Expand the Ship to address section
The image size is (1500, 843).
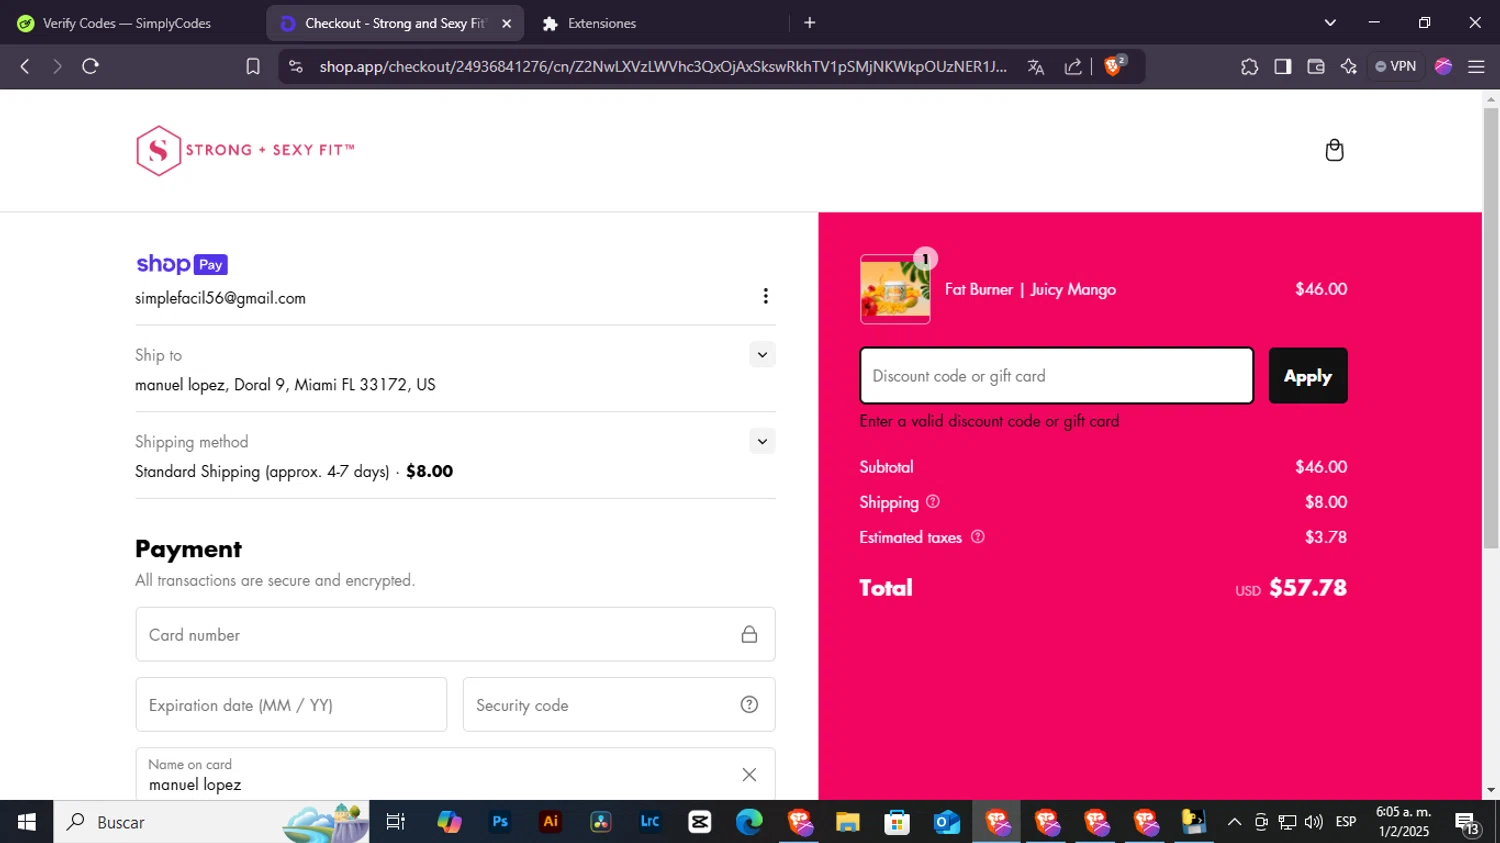(x=762, y=355)
